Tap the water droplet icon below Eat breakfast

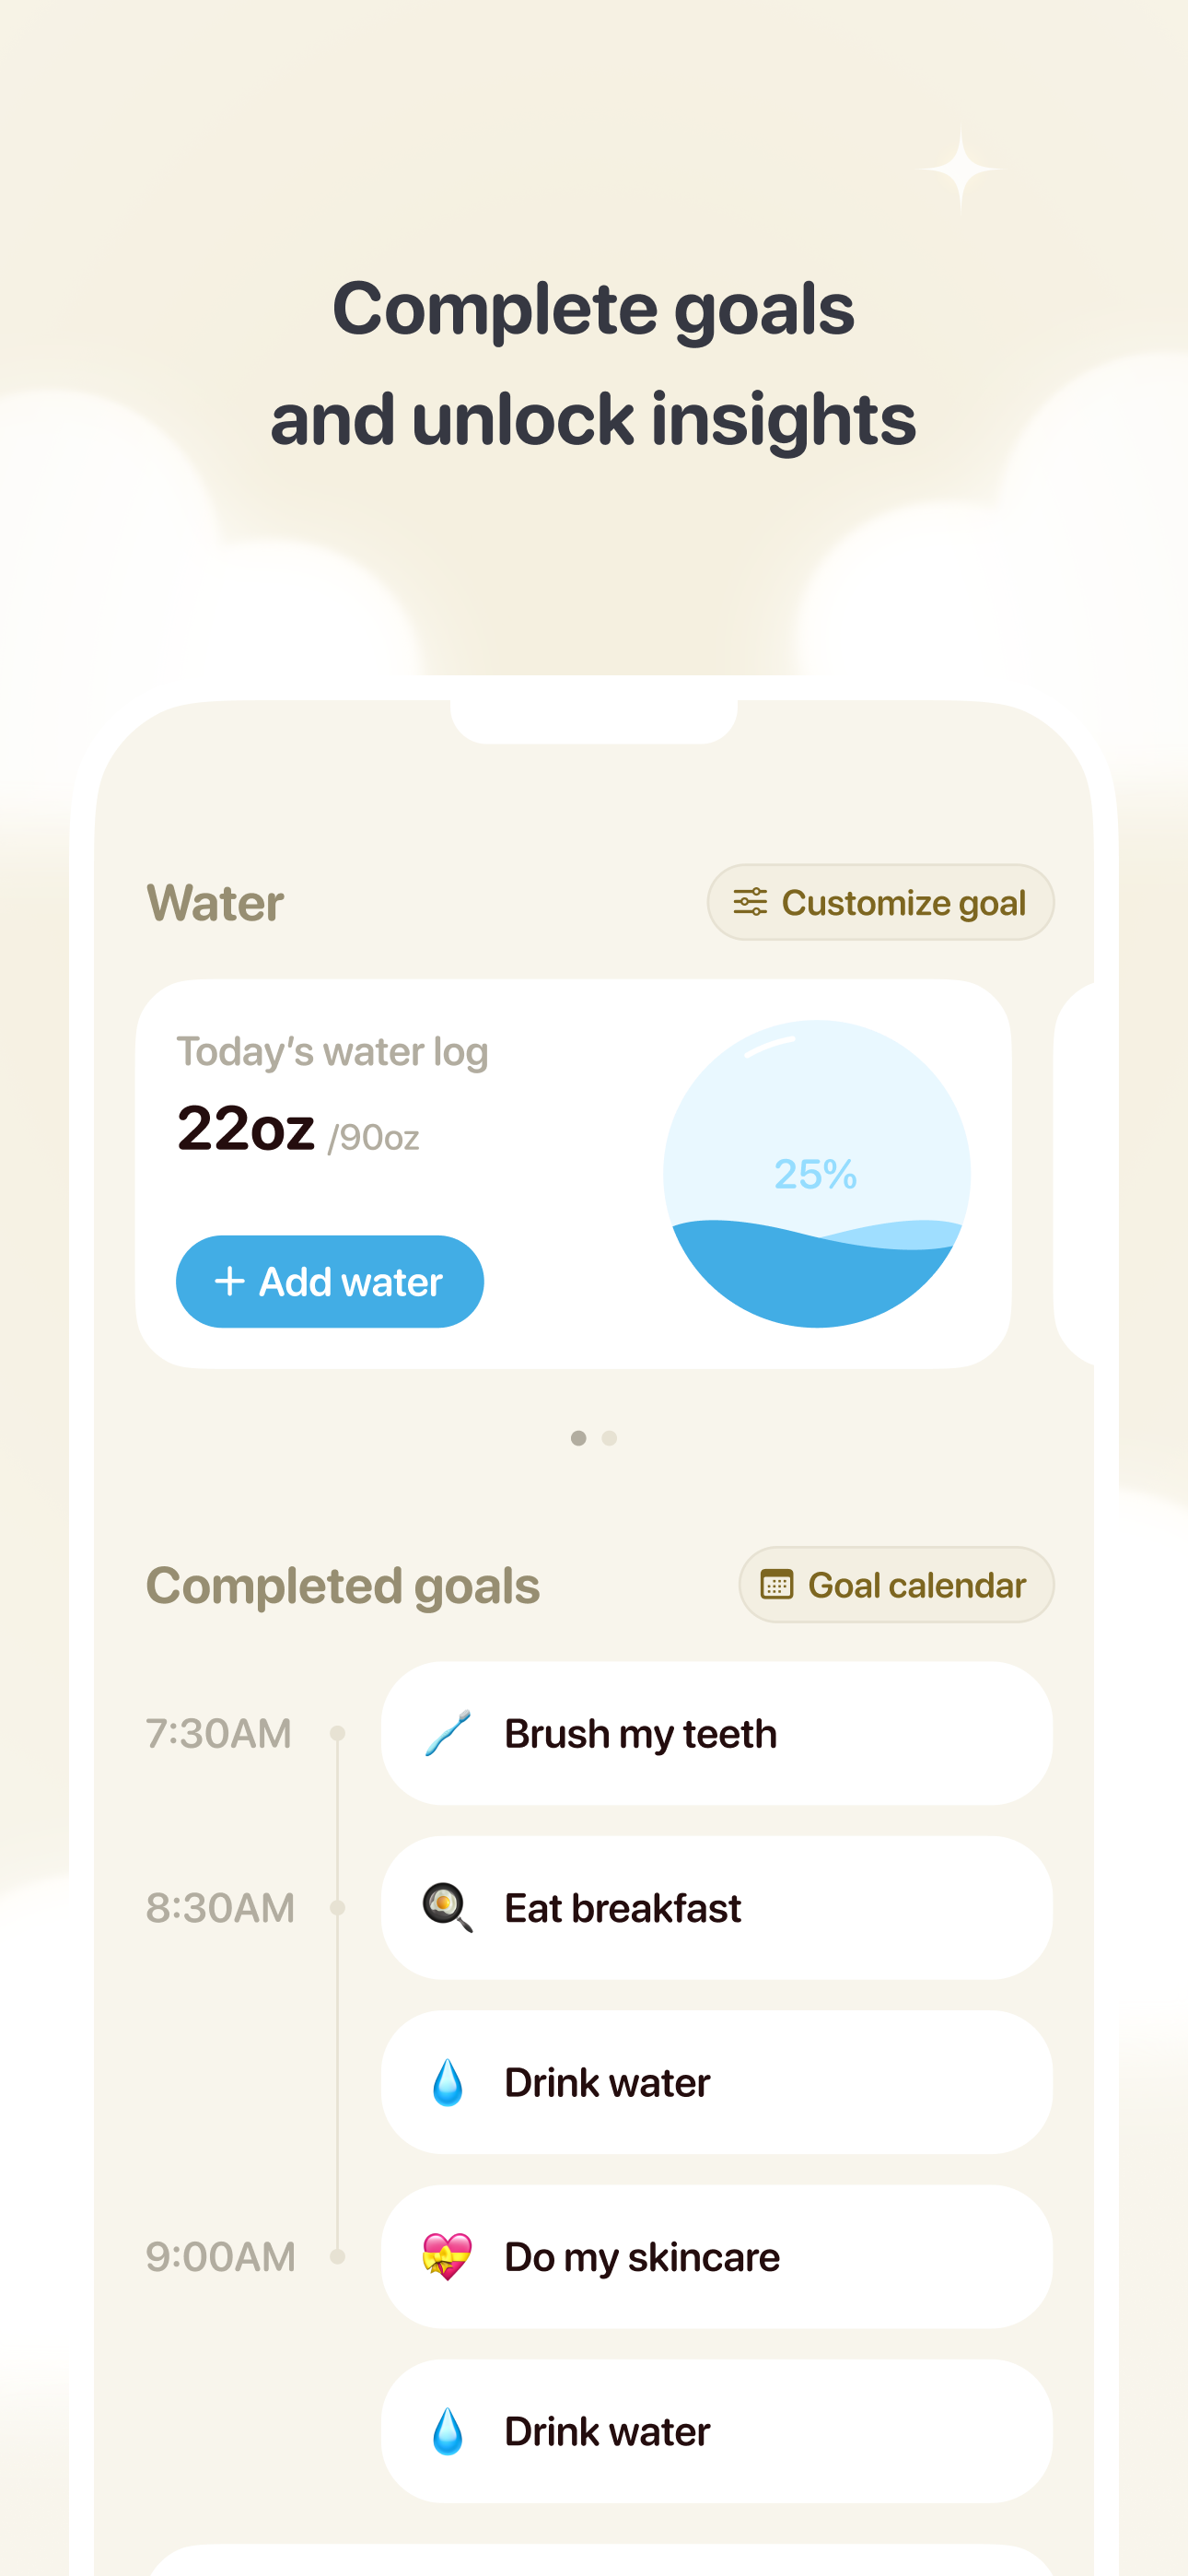447,2082
